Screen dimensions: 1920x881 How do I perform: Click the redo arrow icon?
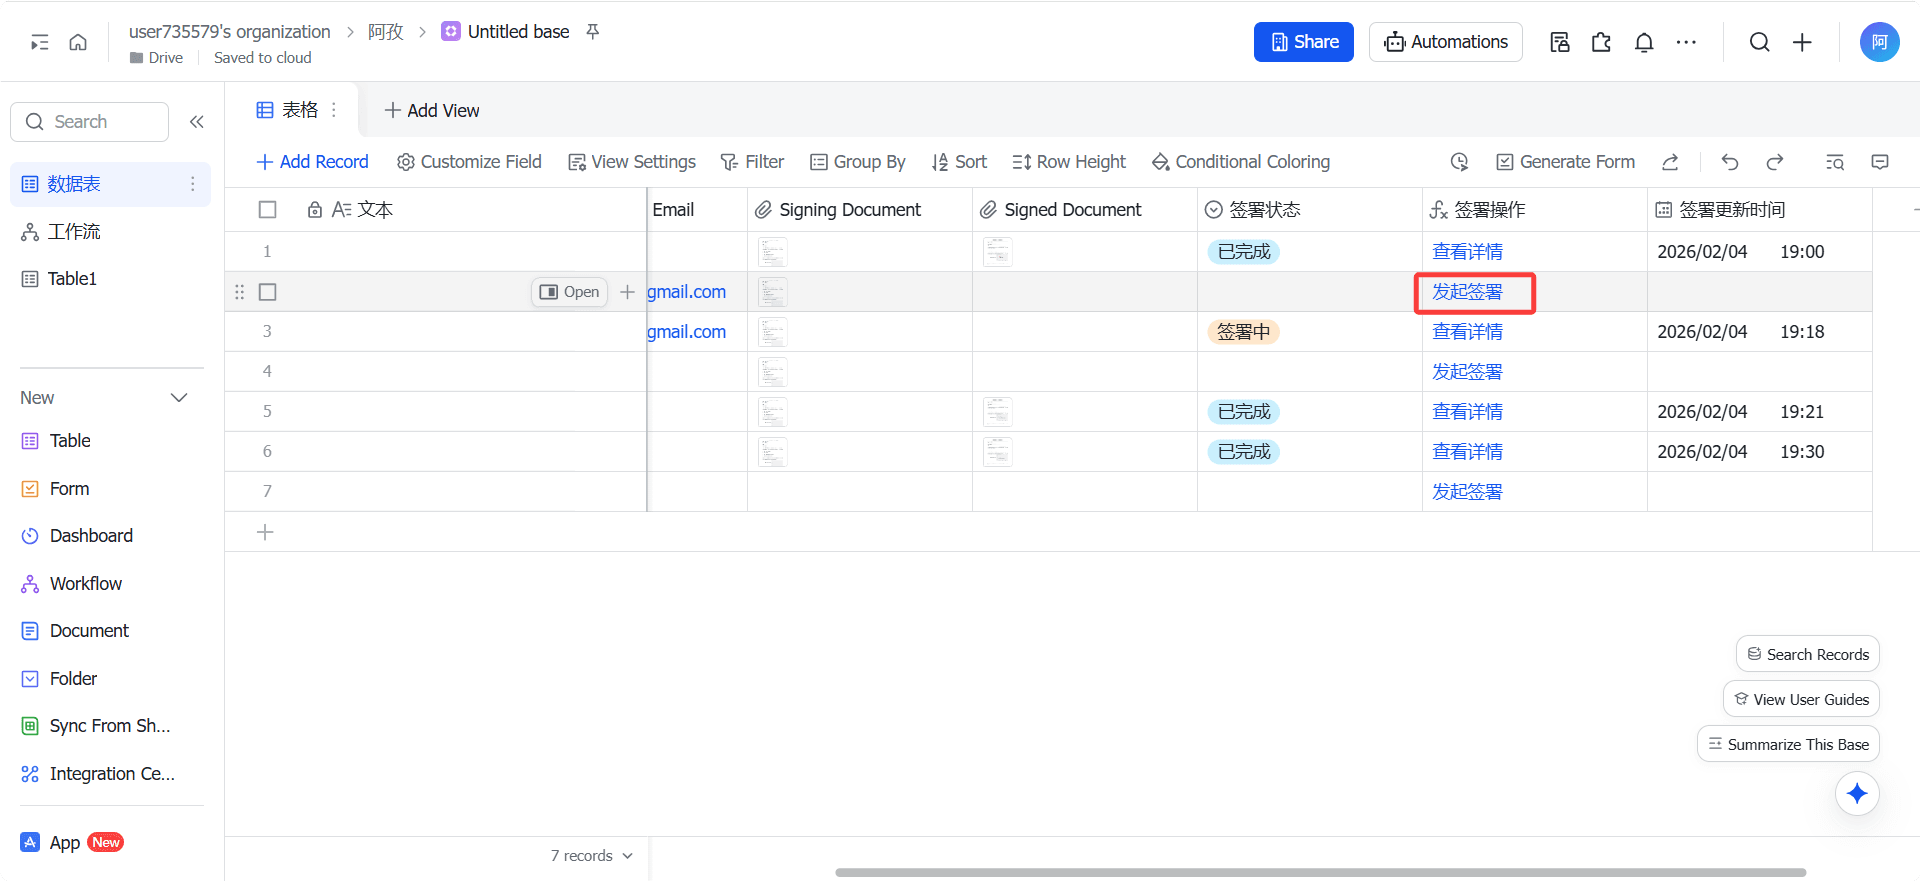(x=1775, y=162)
